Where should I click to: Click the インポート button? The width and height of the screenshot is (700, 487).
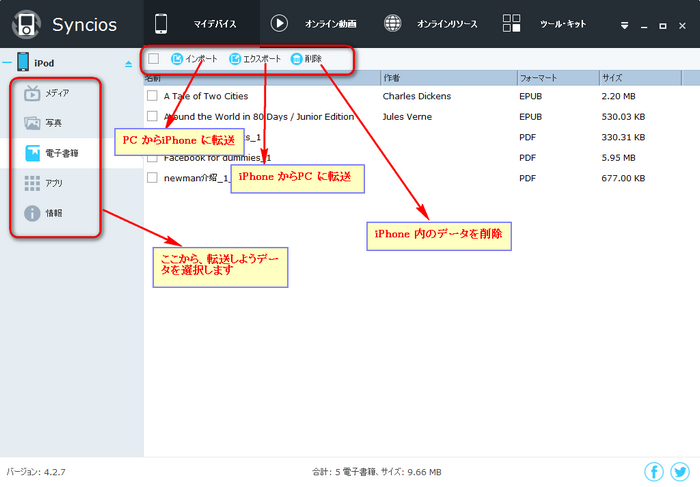tap(194, 58)
